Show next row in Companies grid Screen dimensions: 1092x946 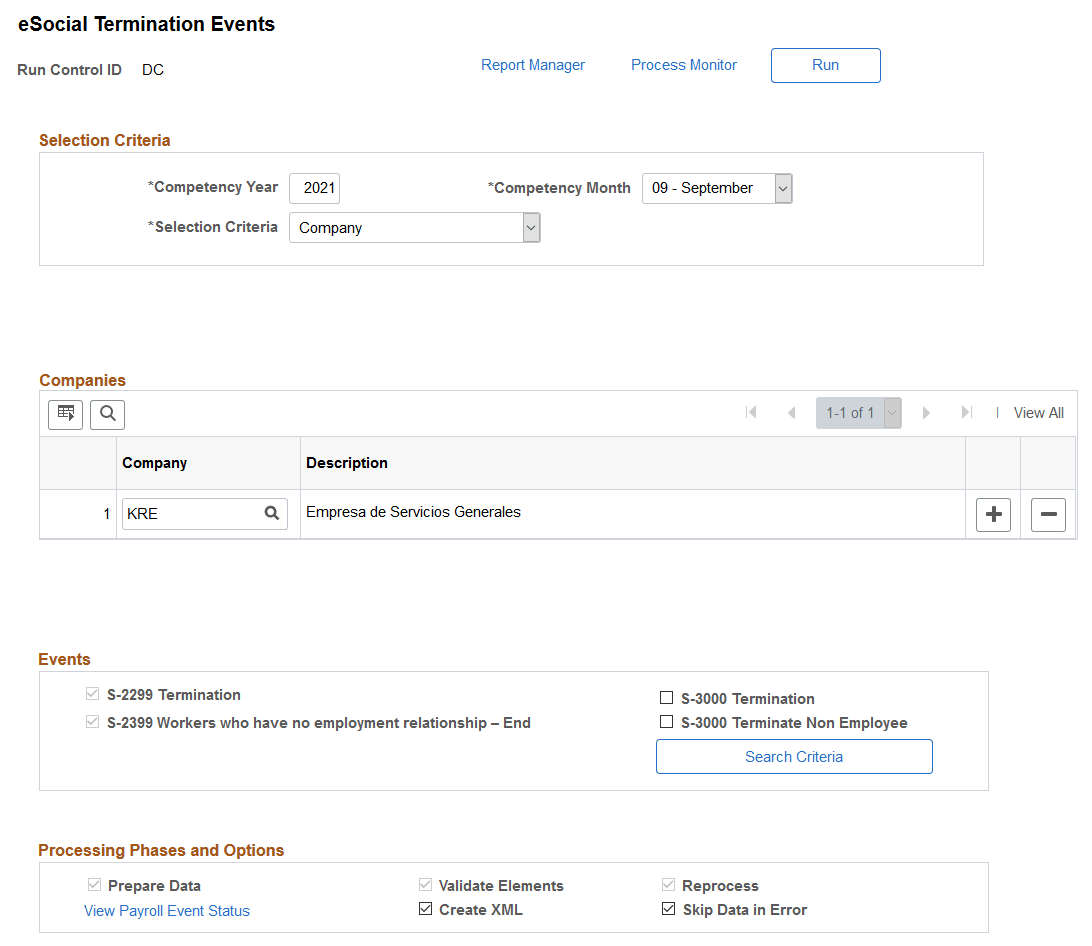(x=926, y=412)
